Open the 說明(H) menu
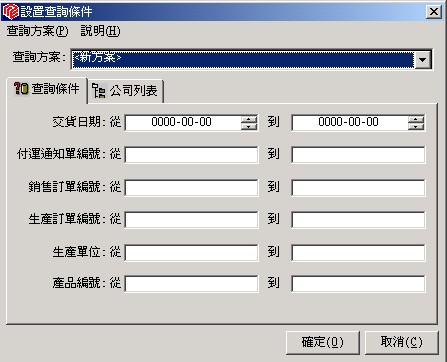447x362 pixels. 100,31
